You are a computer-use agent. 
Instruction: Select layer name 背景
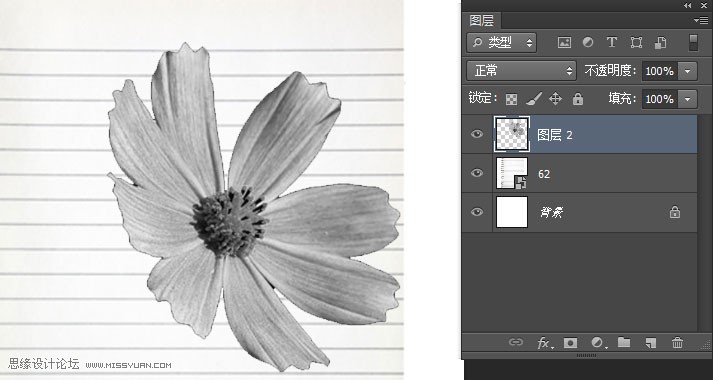(x=552, y=212)
